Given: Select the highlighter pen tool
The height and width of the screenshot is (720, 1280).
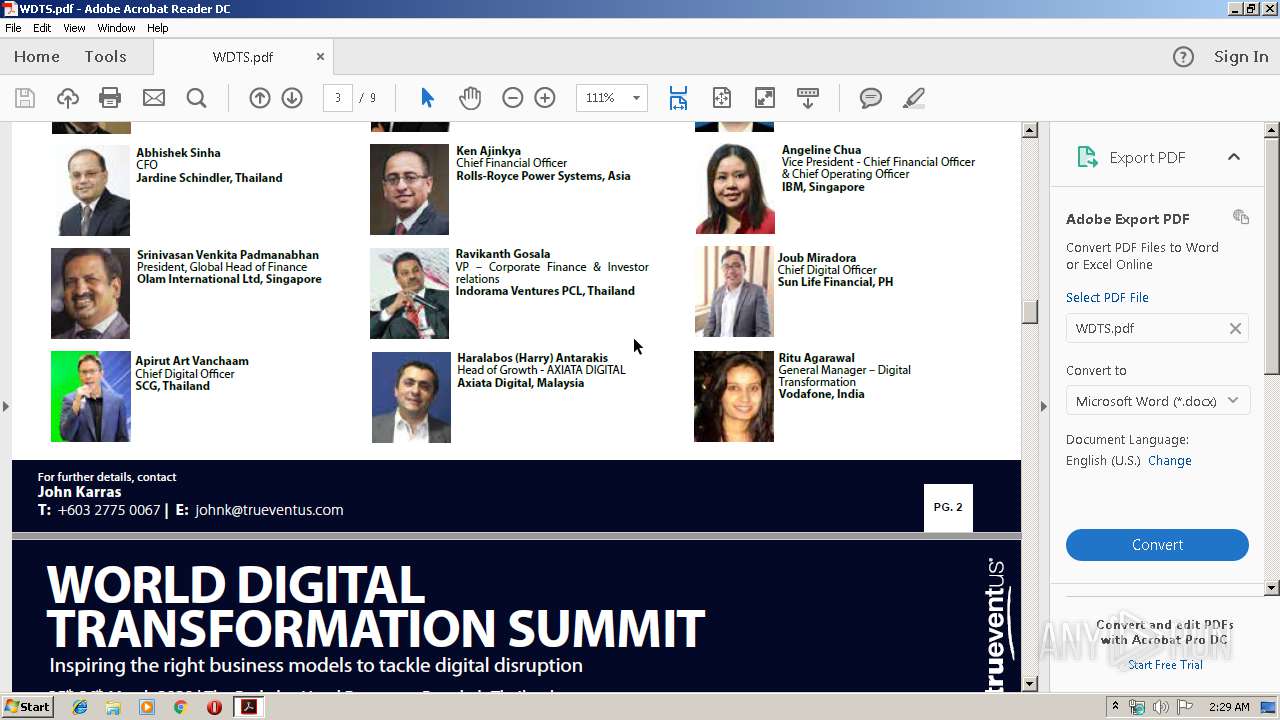Looking at the screenshot, I should (x=913, y=98).
